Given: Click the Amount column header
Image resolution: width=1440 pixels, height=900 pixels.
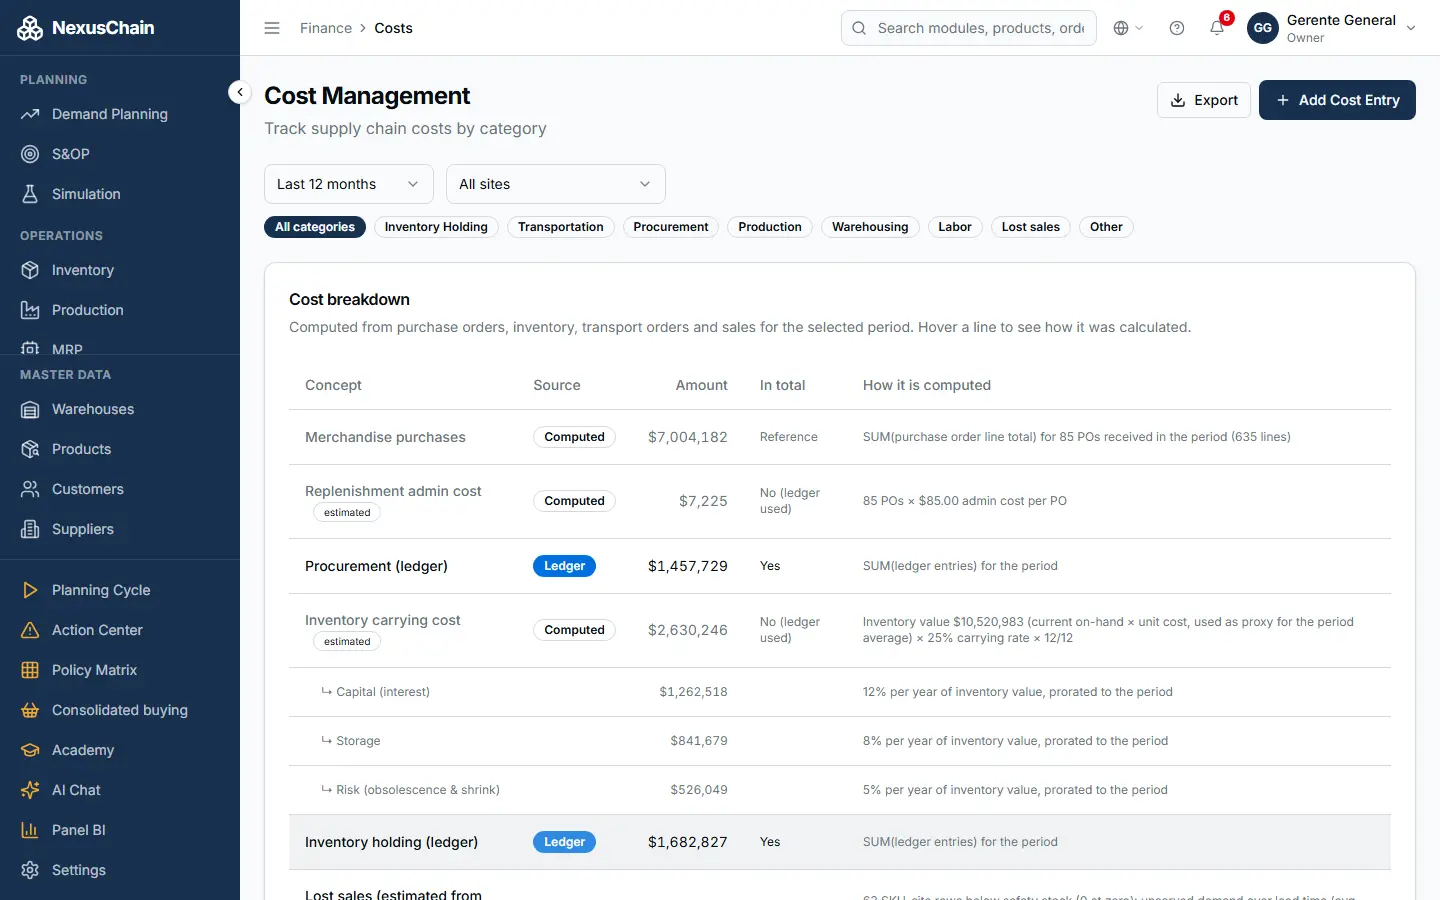Looking at the screenshot, I should point(702,385).
